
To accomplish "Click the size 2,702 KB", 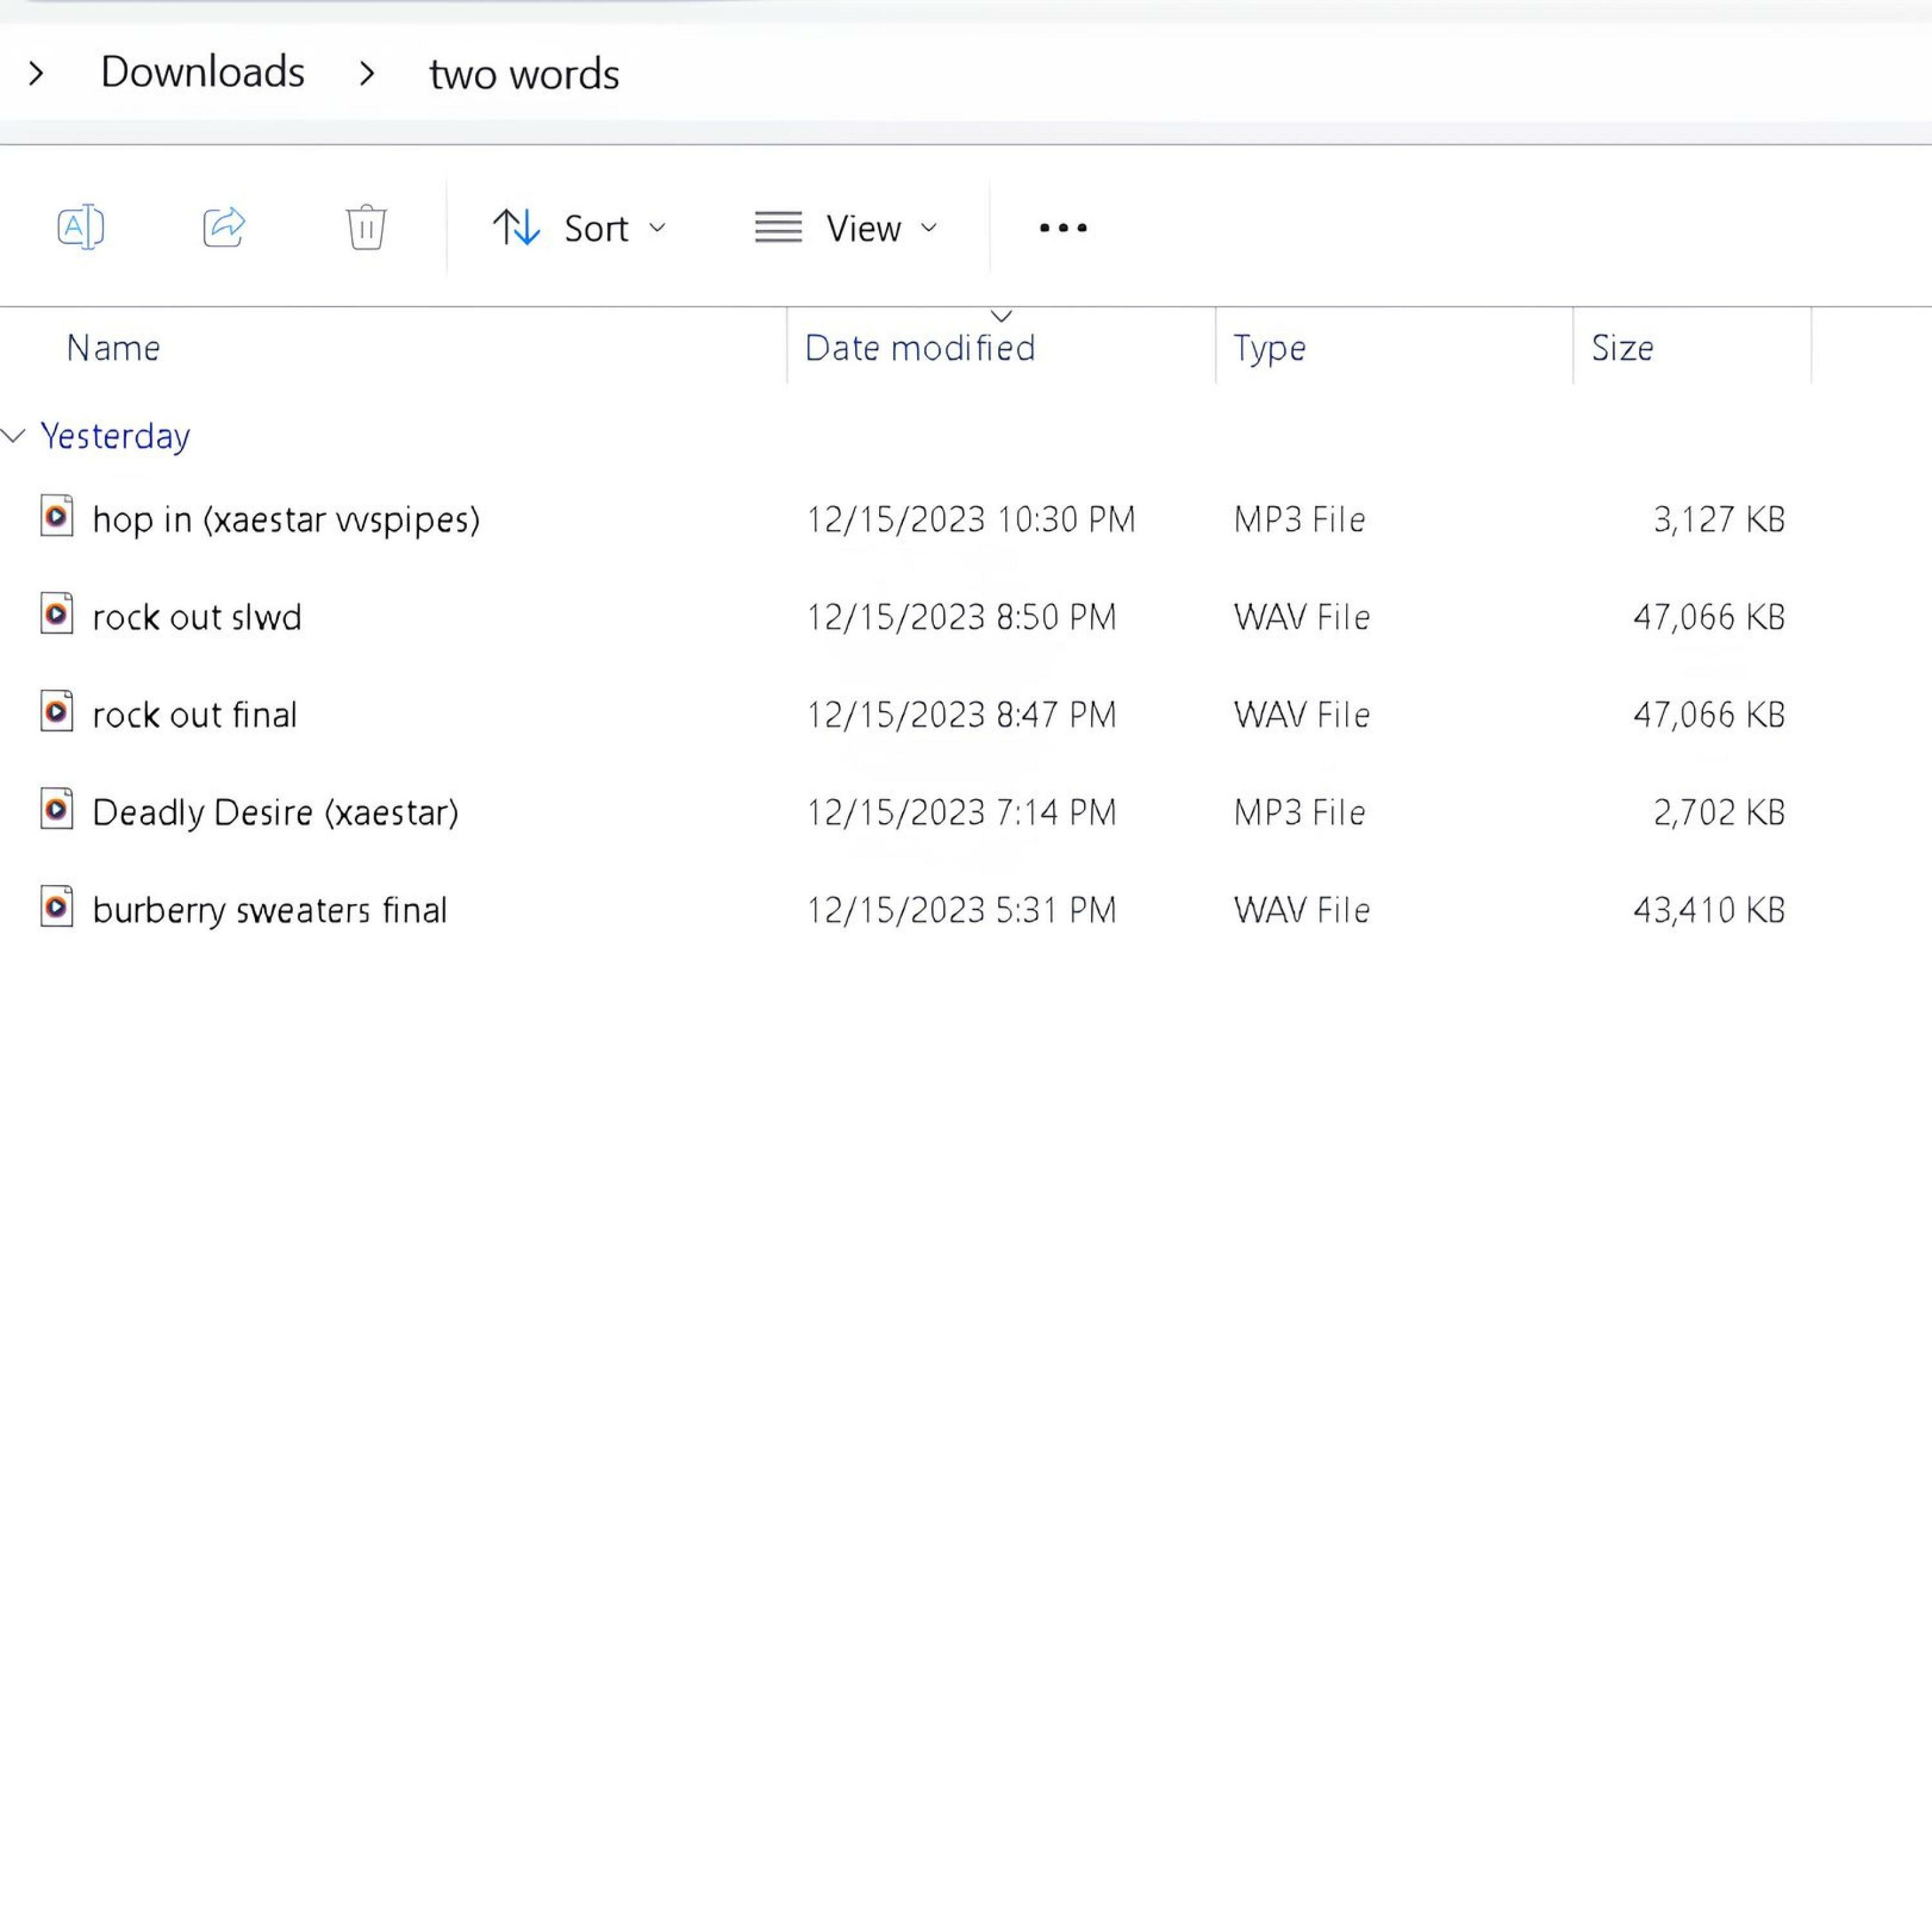I will coord(1719,813).
